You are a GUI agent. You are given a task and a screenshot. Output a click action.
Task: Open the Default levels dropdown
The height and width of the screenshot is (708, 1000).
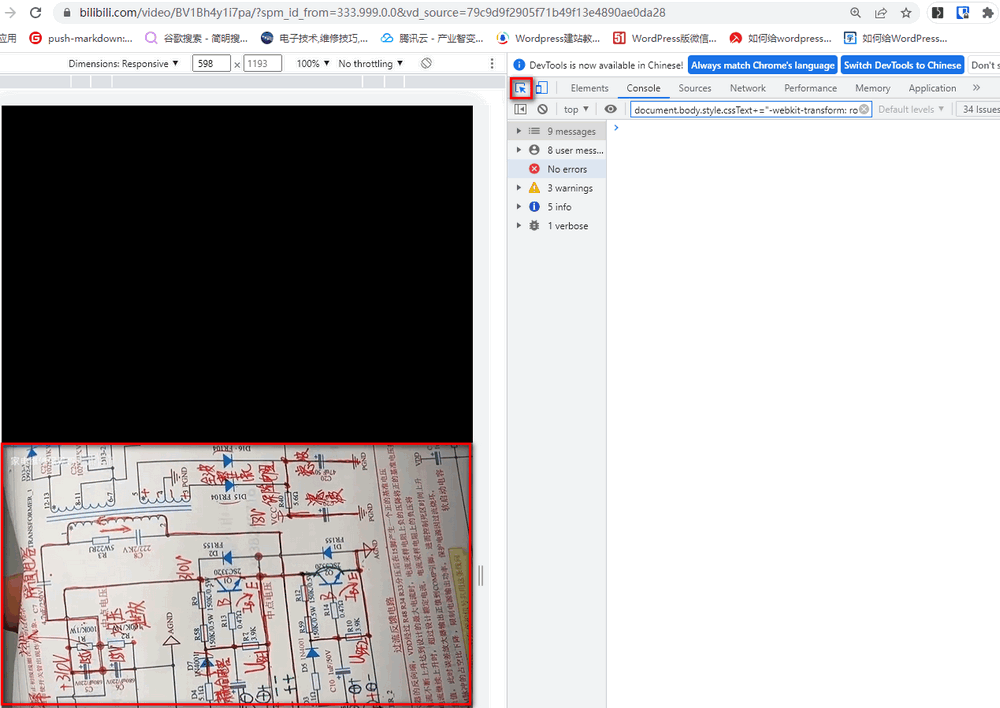pos(910,109)
